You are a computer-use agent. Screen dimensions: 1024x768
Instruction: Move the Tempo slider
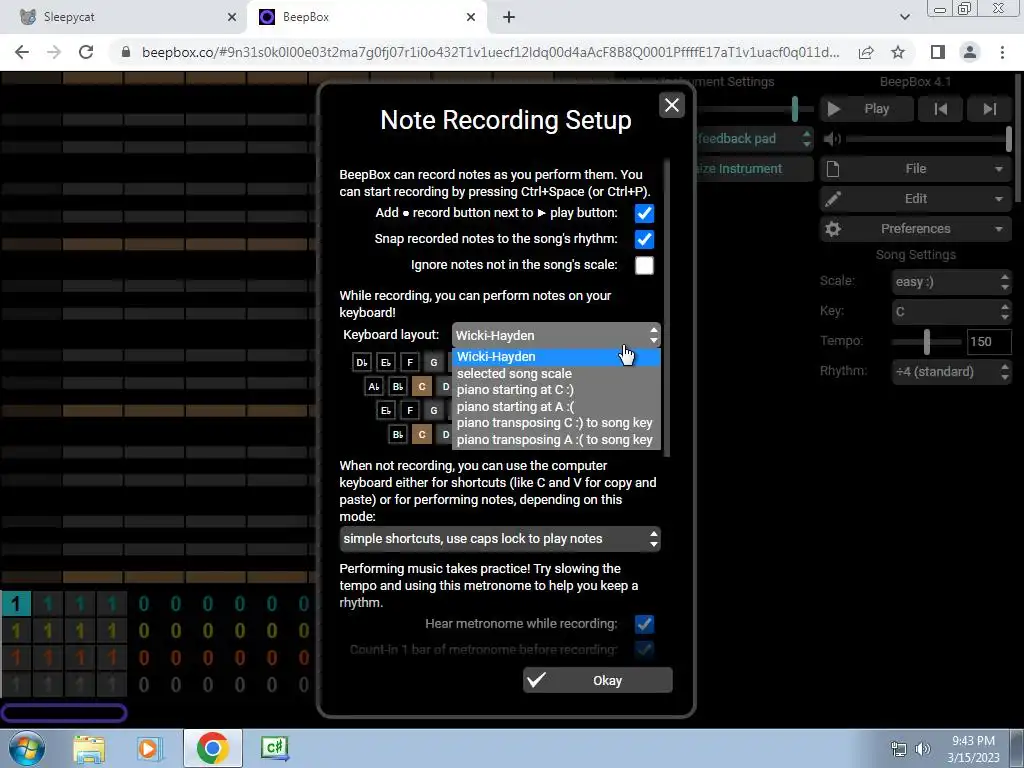(926, 342)
